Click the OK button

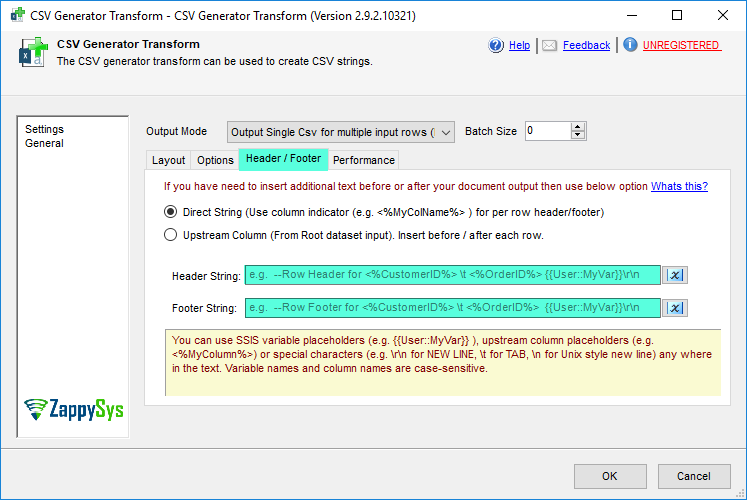[610, 476]
